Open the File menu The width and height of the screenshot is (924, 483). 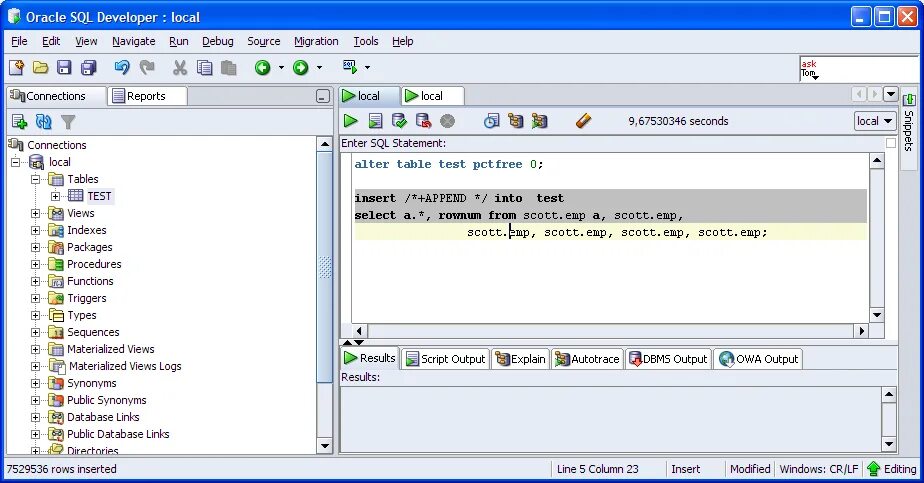coord(19,41)
